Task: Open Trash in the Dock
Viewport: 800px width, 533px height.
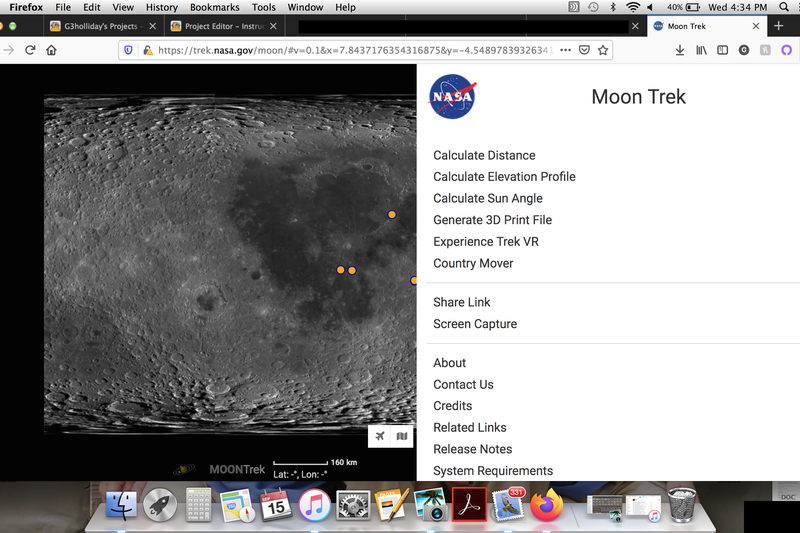Action: click(x=682, y=505)
